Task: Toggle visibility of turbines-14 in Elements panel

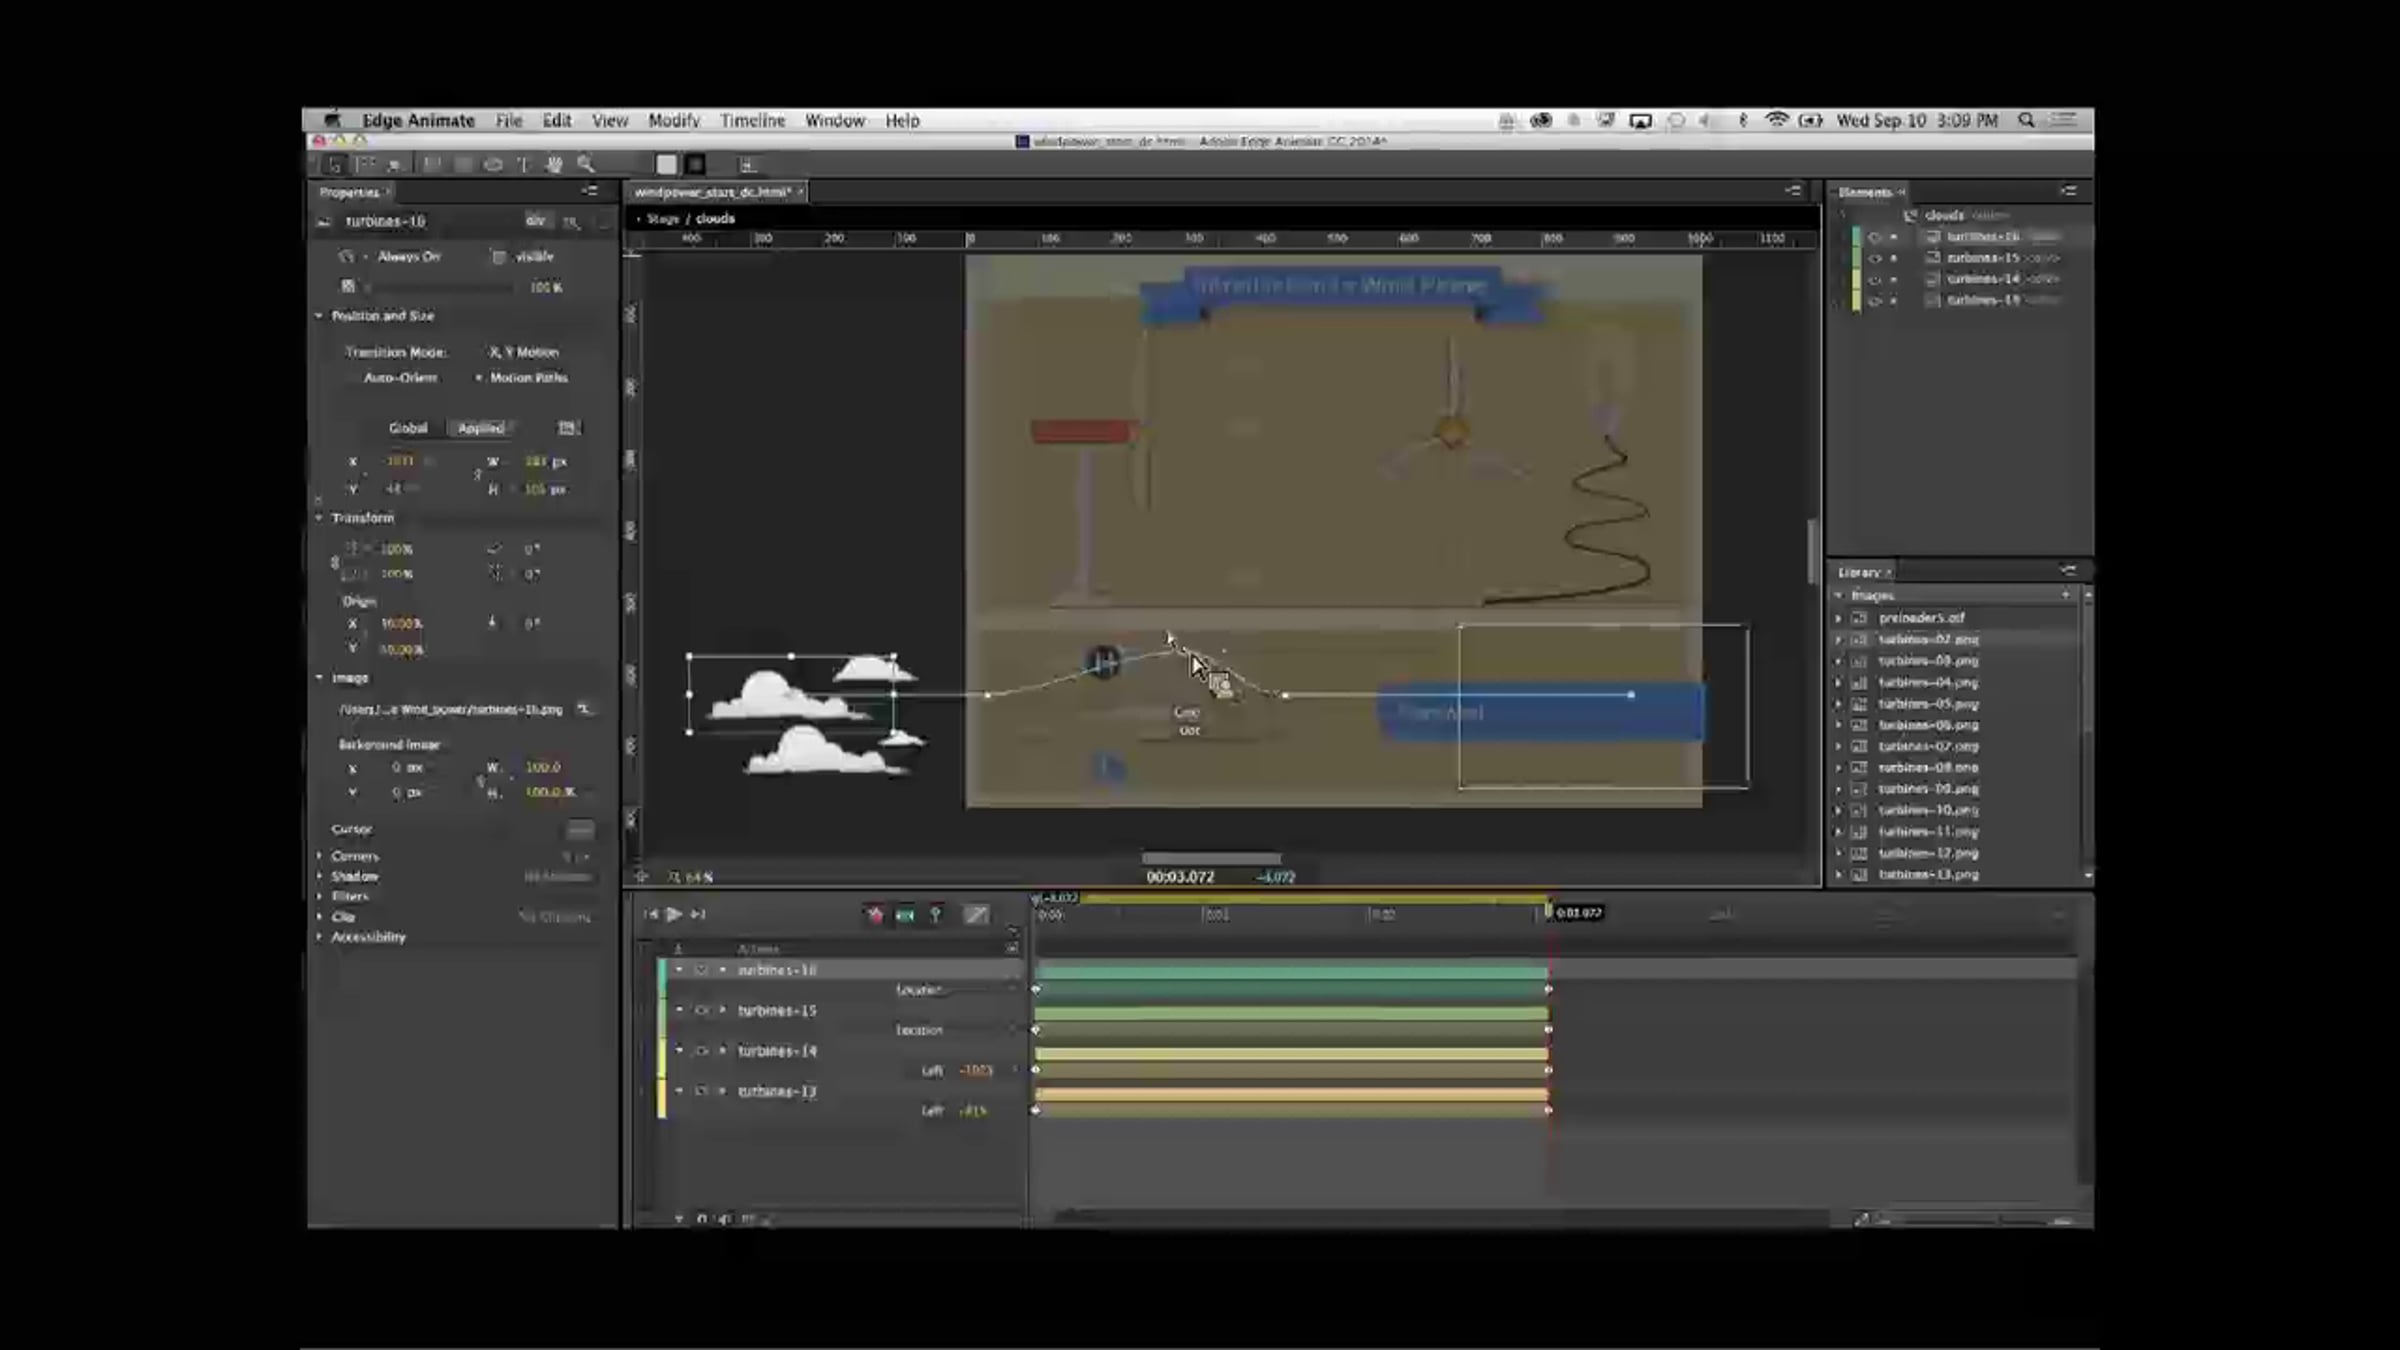Action: tap(1875, 279)
